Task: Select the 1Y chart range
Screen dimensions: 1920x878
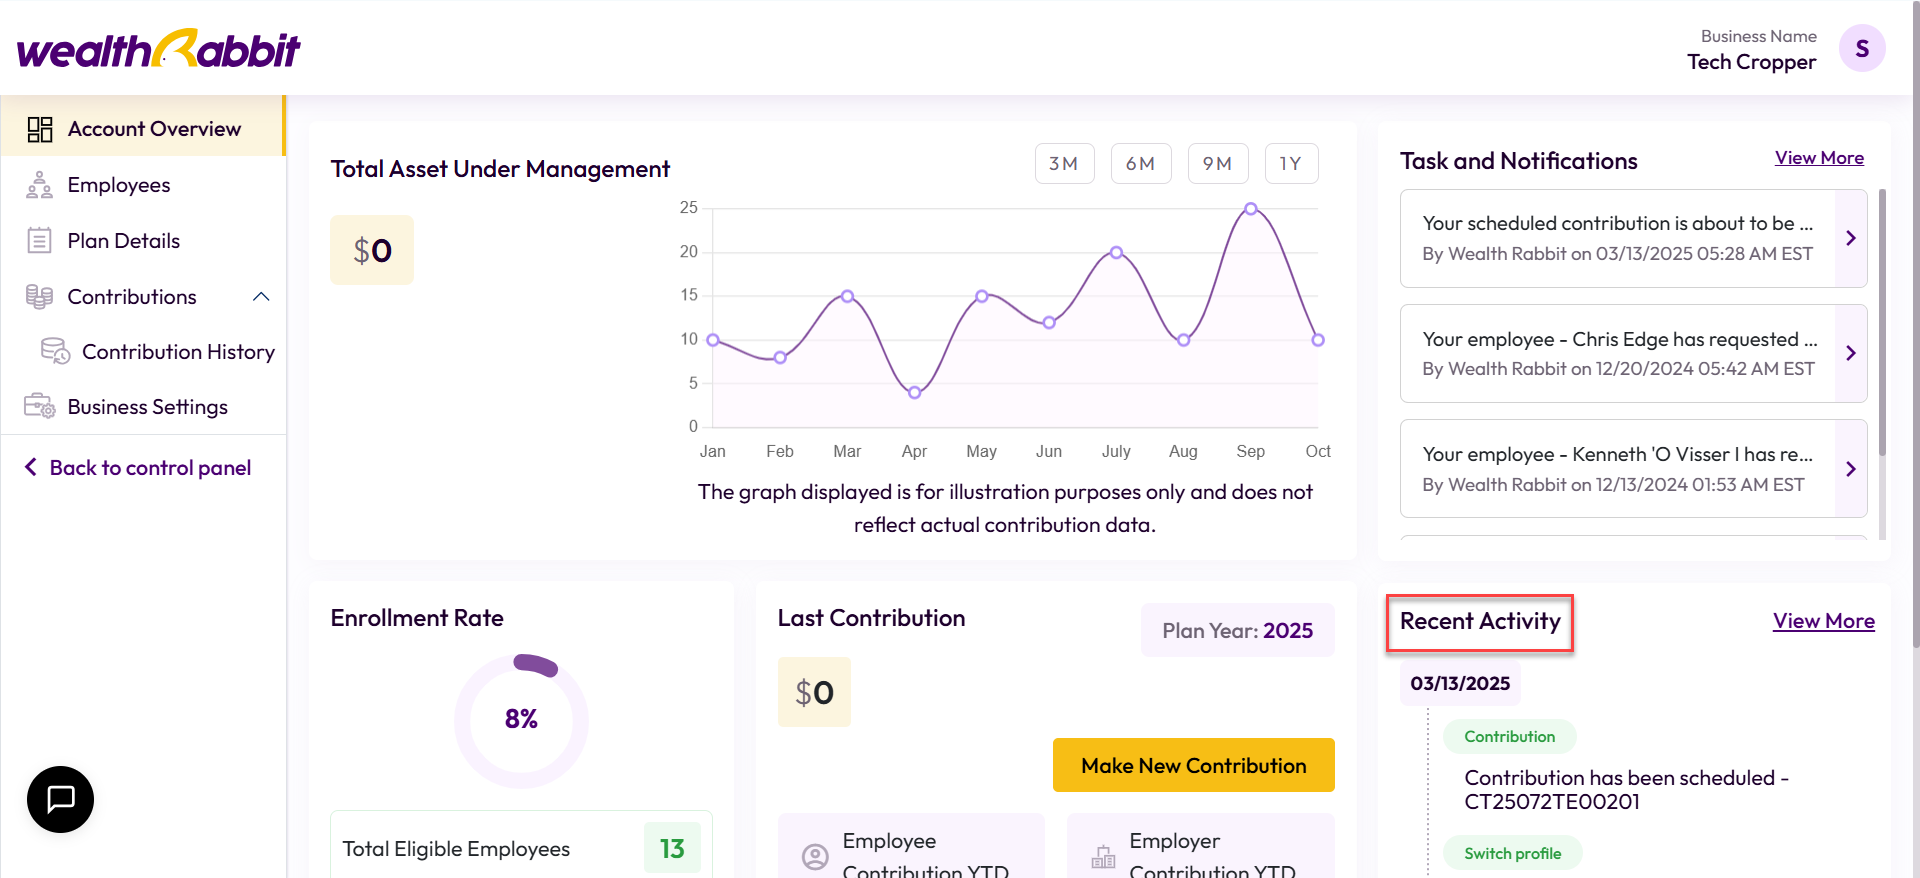Action: pos(1291,163)
